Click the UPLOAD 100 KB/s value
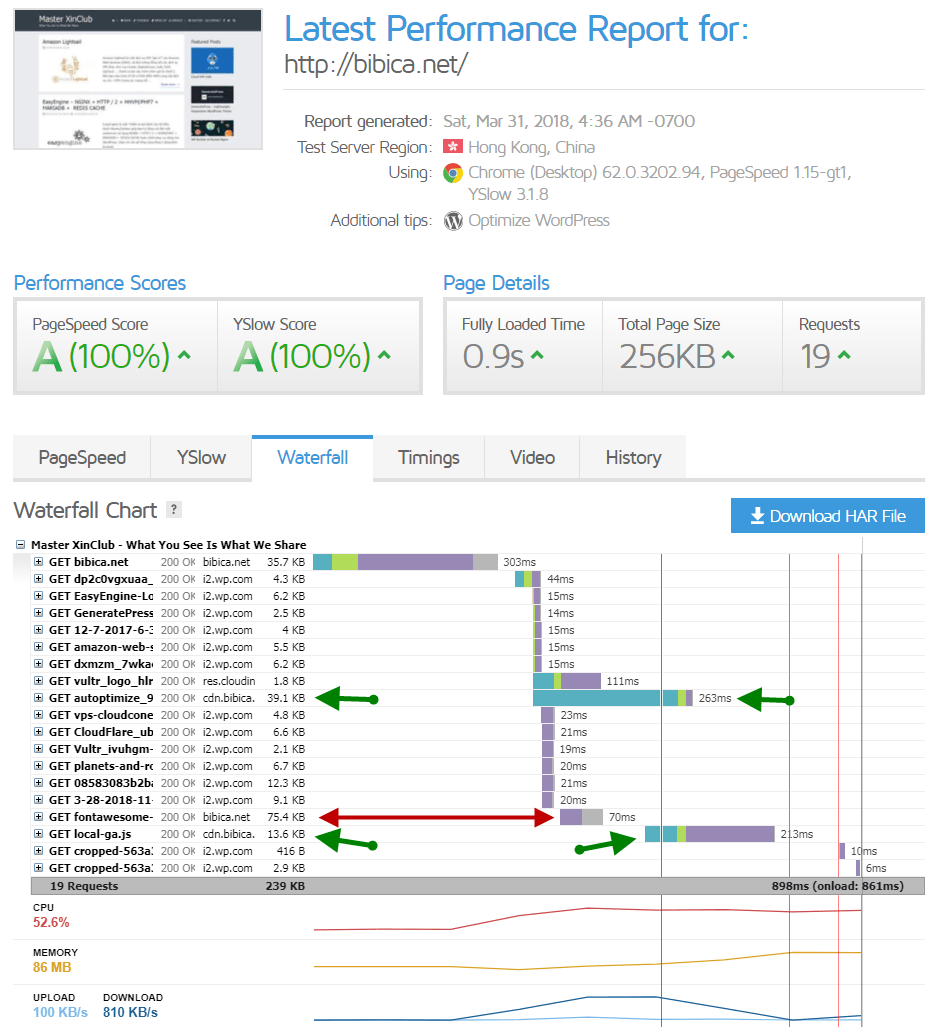931x1028 pixels. (60, 1012)
